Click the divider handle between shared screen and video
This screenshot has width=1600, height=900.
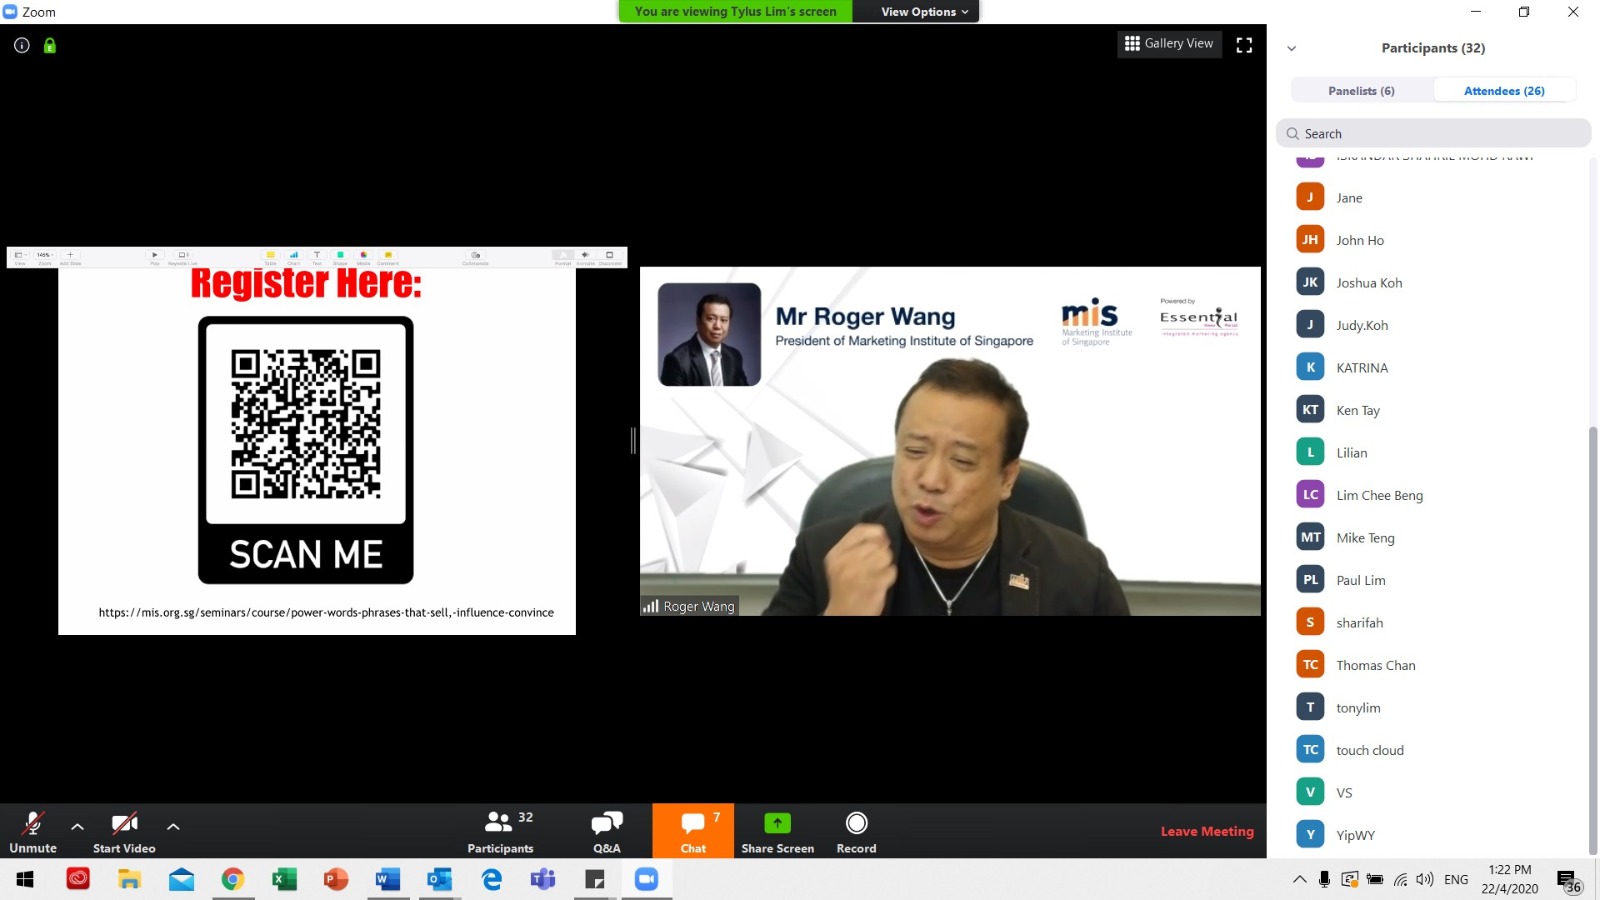(x=633, y=440)
